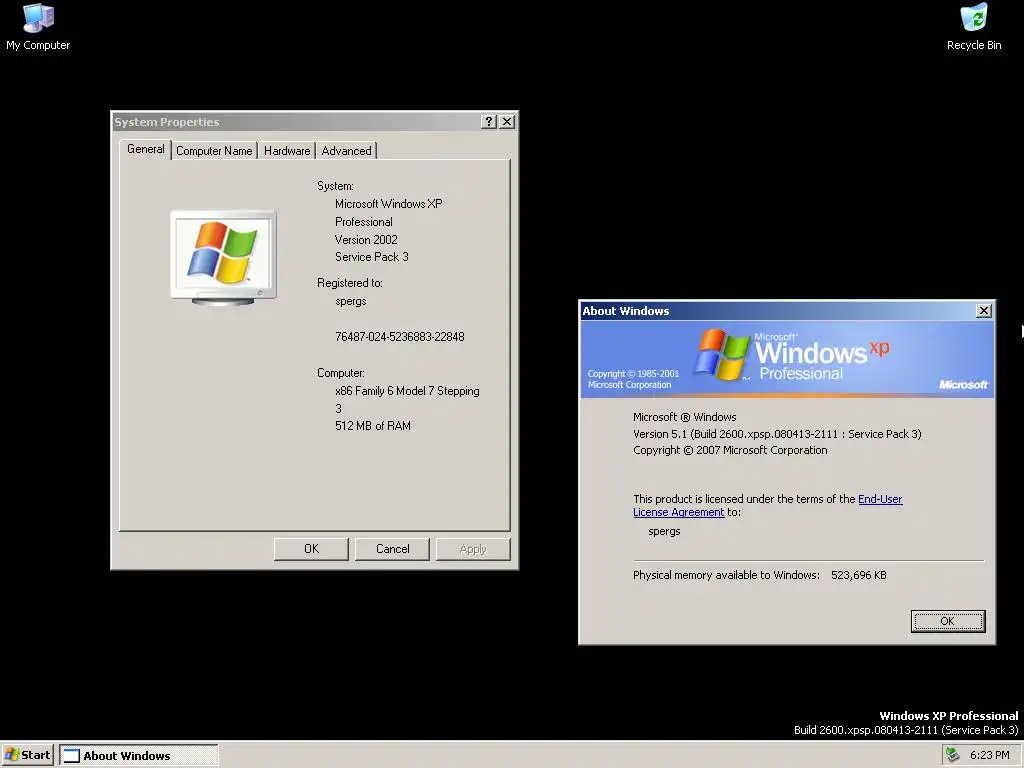Click 'Version 5.1 (Build 2600...' line in About Windows
Image resolution: width=1024 pixels, height=768 pixels.
click(x=777, y=434)
